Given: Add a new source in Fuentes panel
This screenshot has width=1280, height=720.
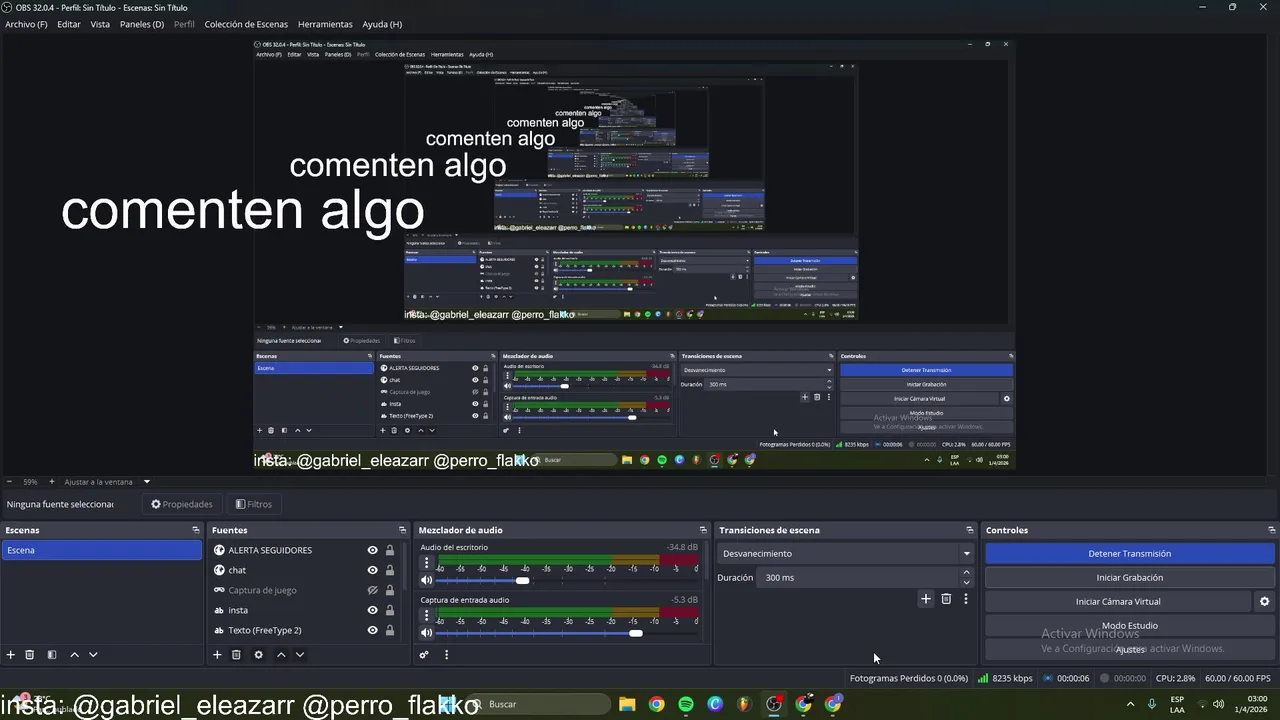Looking at the screenshot, I should (217, 655).
